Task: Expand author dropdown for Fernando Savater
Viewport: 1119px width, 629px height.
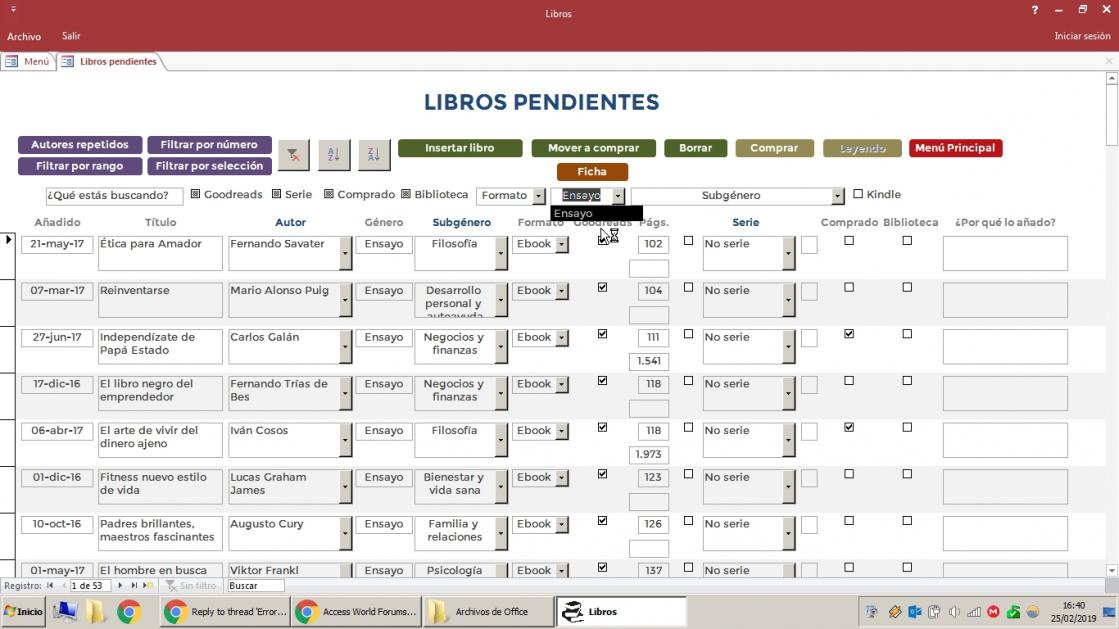Action: point(345,253)
